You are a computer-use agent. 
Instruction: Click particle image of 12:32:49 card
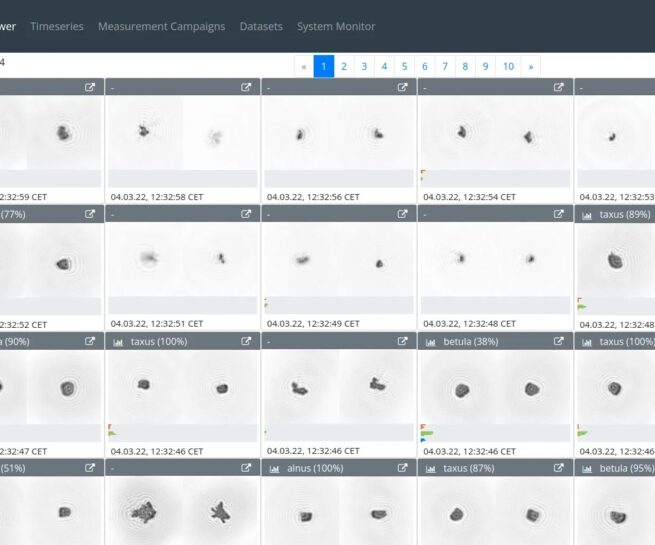[339, 260]
